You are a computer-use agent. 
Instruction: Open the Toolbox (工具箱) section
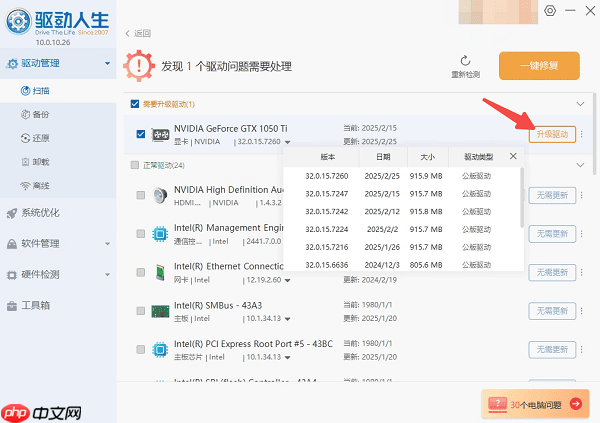click(x=58, y=305)
